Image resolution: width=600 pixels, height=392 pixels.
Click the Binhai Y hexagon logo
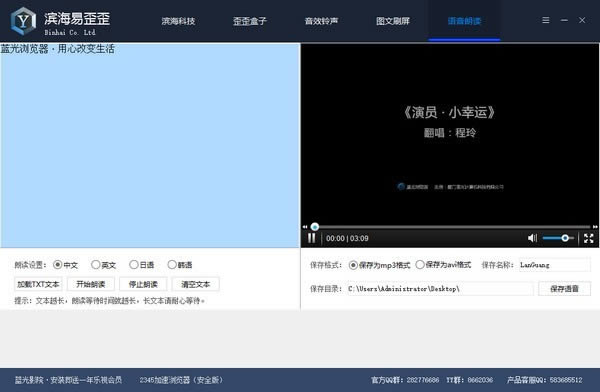coord(23,21)
